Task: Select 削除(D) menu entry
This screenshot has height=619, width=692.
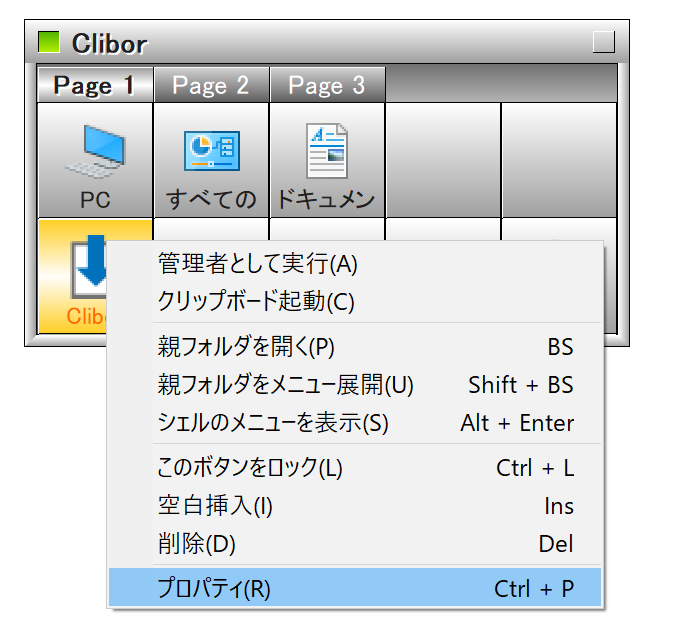Action: 355,544
